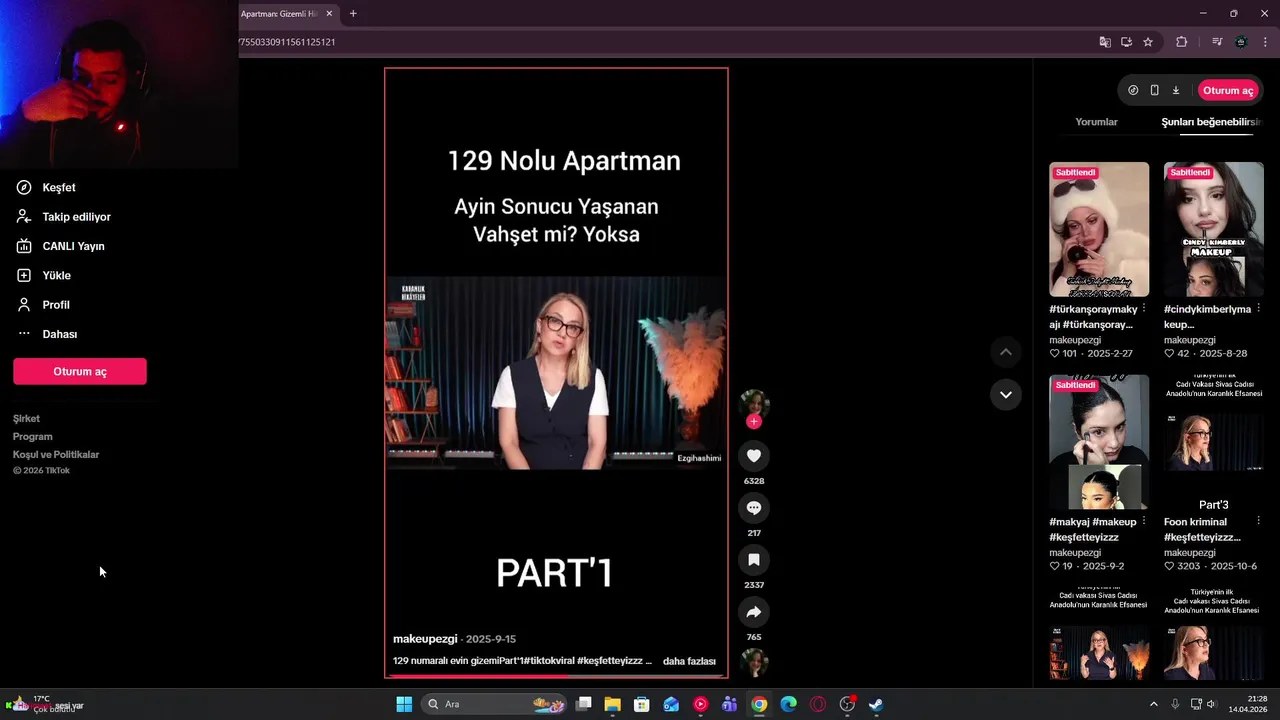Click the top-right Oturum aç button
The height and width of the screenshot is (720, 1280).
point(1228,90)
